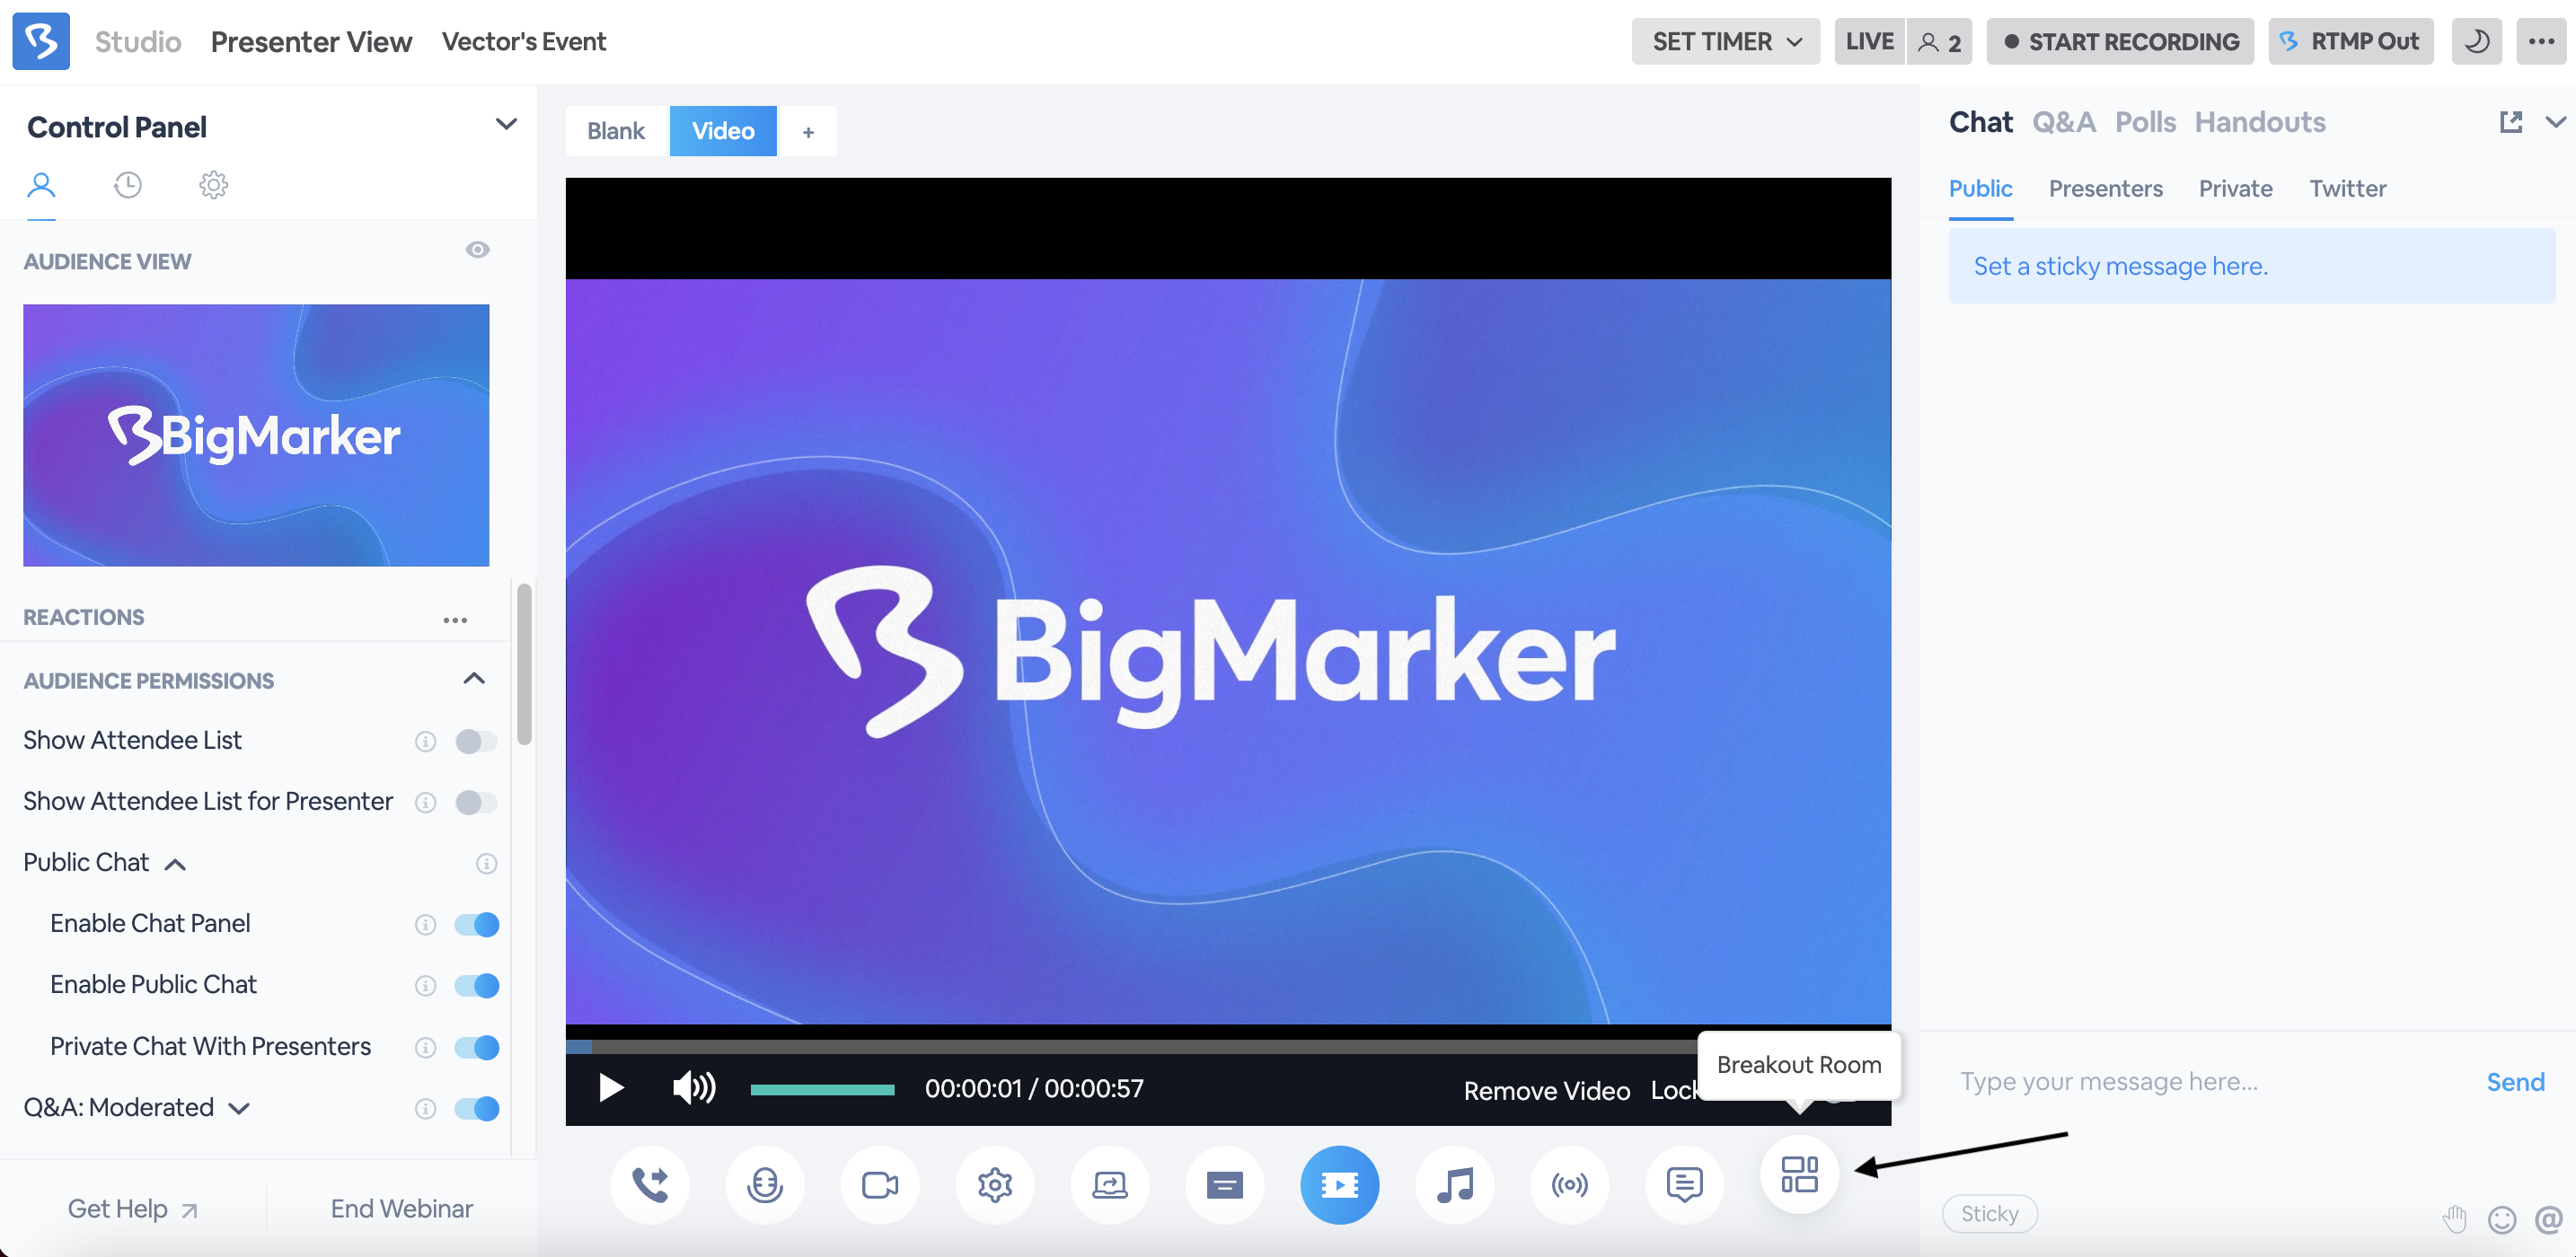
Task: Open the chat note icon in toolbar
Action: [x=1685, y=1185]
